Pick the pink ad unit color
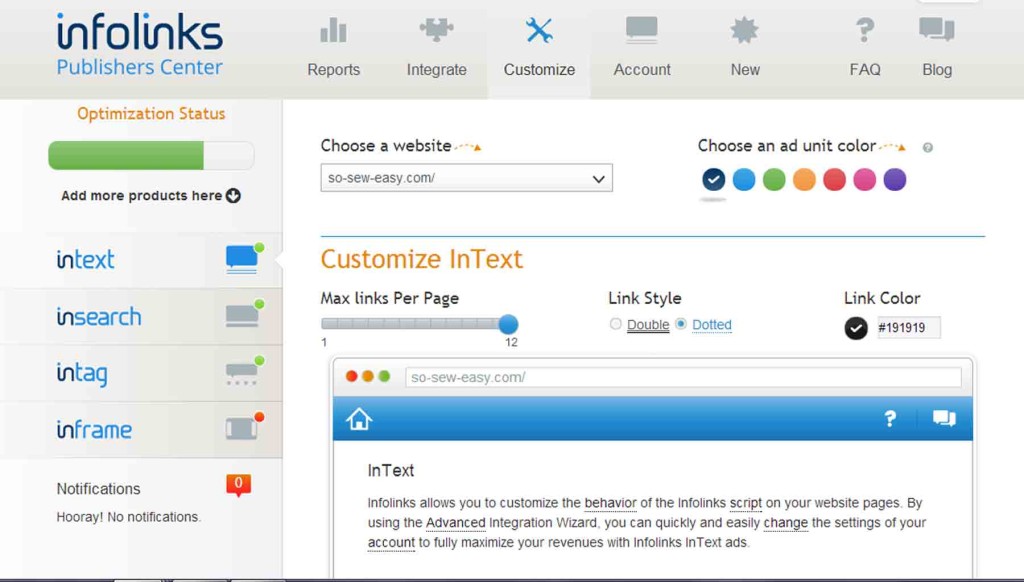Image resolution: width=1024 pixels, height=582 pixels. point(865,179)
